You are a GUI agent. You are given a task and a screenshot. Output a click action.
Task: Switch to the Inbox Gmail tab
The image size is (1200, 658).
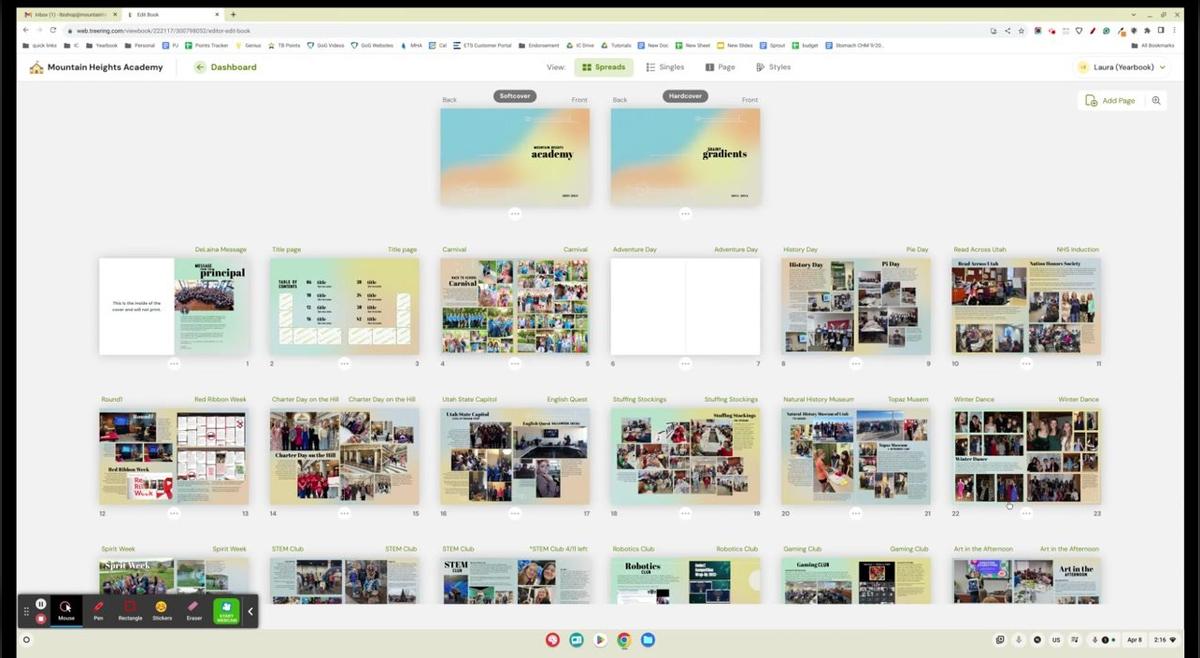(68, 14)
